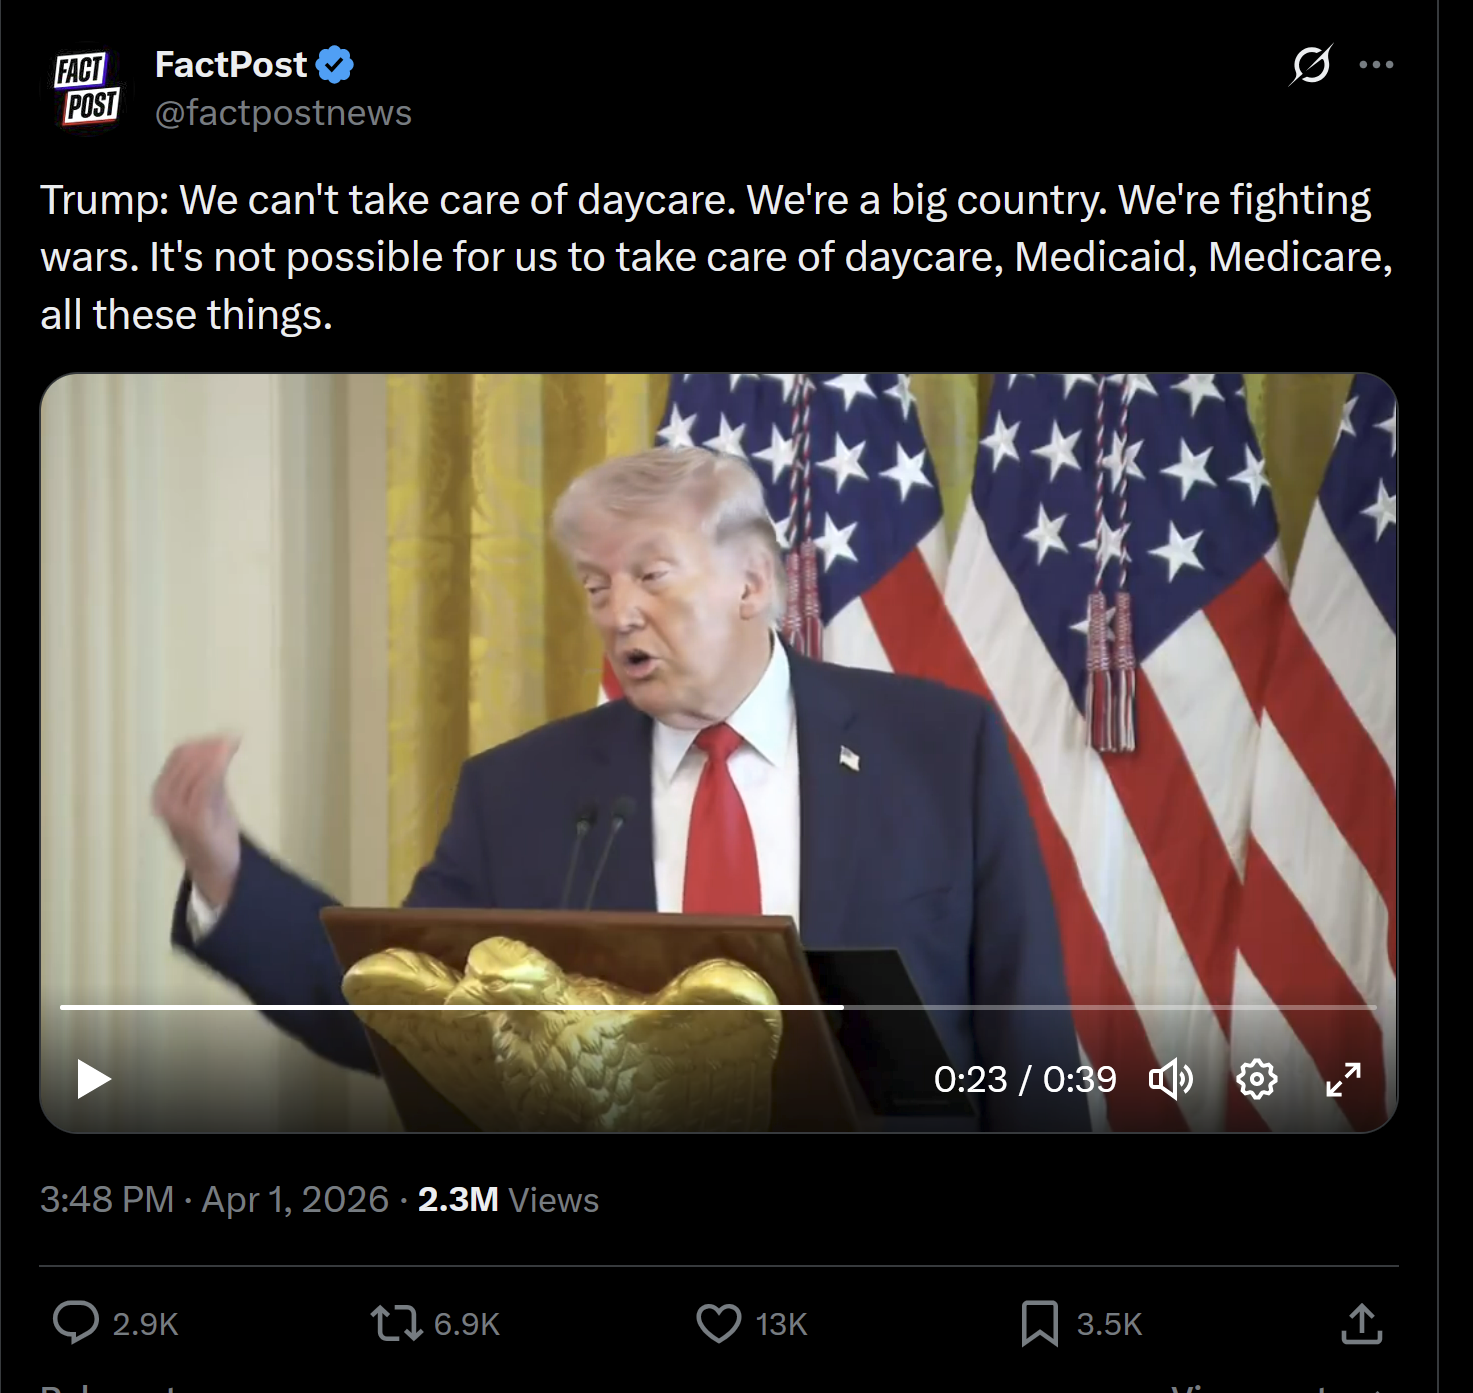Like the post with heart icon

(719, 1323)
